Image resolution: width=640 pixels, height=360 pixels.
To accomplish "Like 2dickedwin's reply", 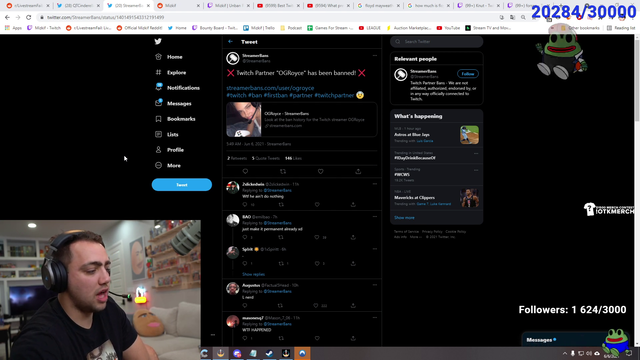I will [x=317, y=204].
